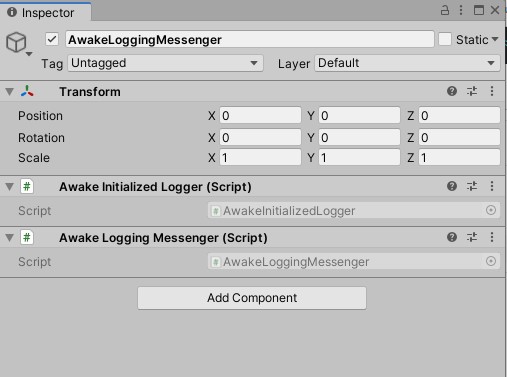Click the GameObject cube icon

pos(16,42)
